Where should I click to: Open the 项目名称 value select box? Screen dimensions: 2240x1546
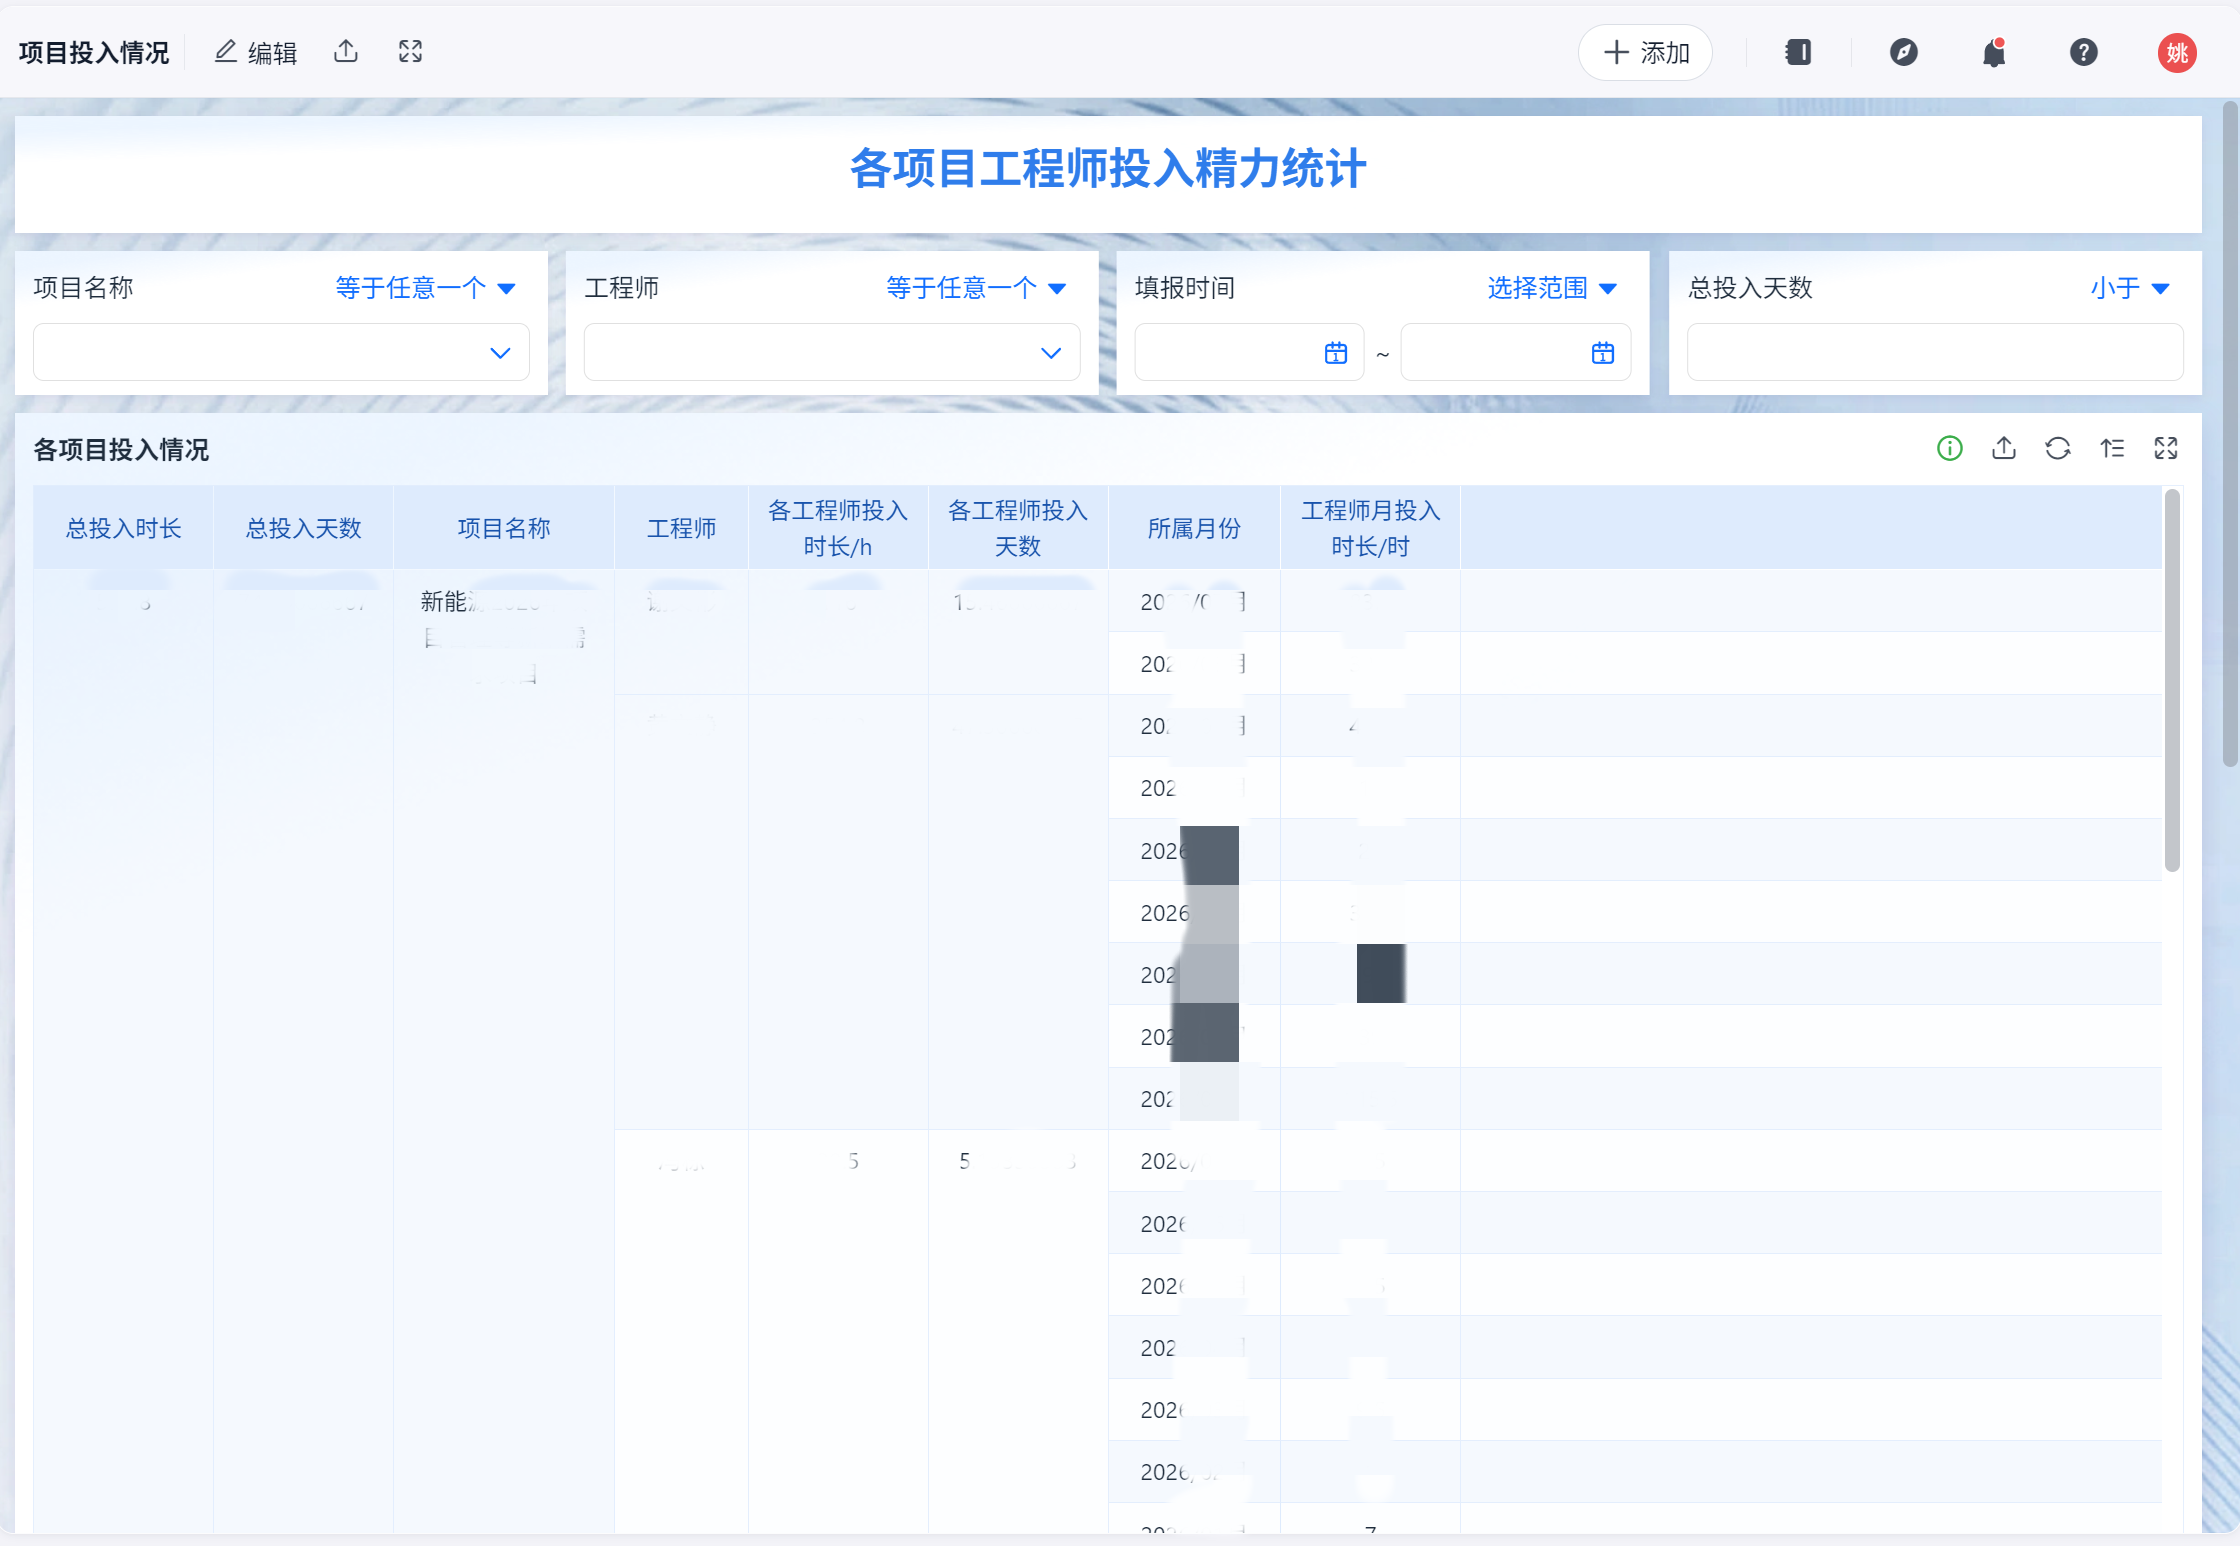[x=281, y=352]
